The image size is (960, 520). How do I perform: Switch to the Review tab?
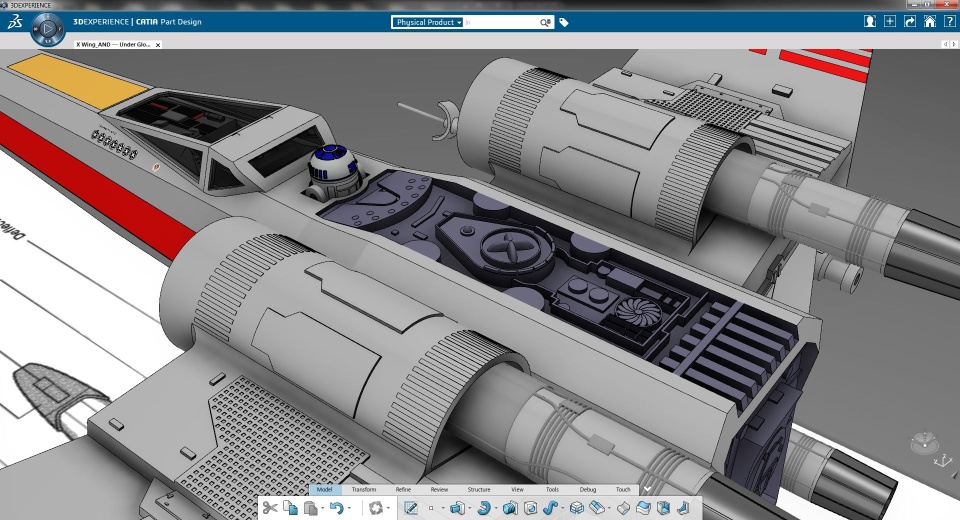tap(439, 489)
